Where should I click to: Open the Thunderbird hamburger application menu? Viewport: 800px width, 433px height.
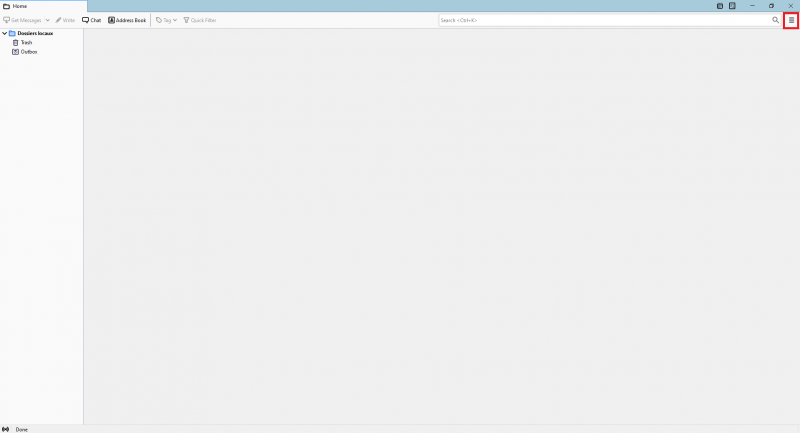[x=791, y=20]
